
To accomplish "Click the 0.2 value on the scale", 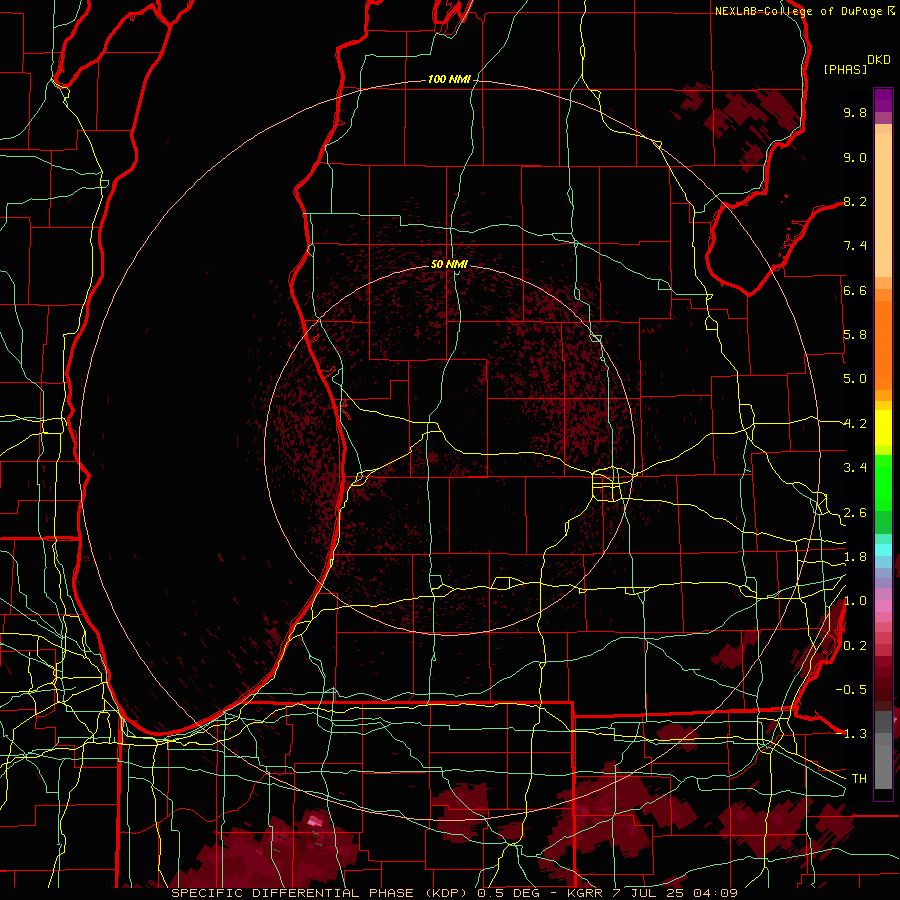I will pyautogui.click(x=855, y=646).
